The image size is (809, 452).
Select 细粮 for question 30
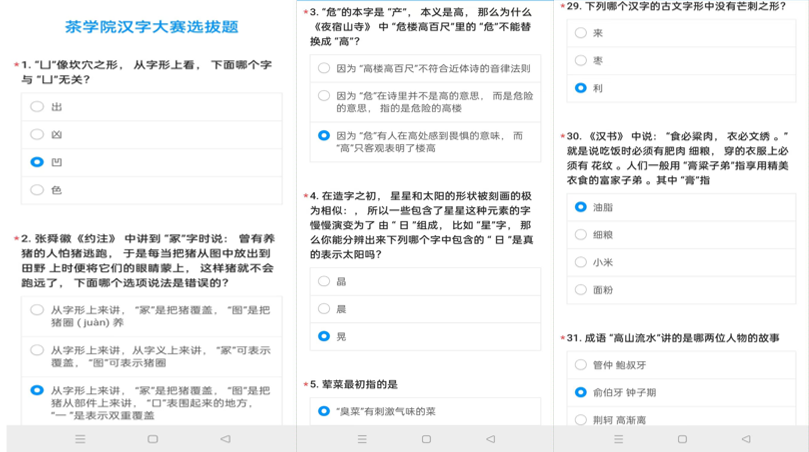click(x=581, y=235)
